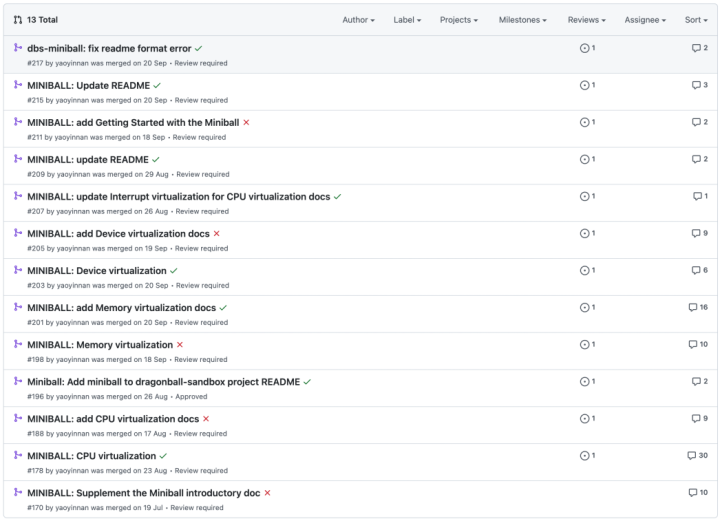Click yaoyinnan author link on PR #196
This screenshot has width=720, height=521.
73,396
